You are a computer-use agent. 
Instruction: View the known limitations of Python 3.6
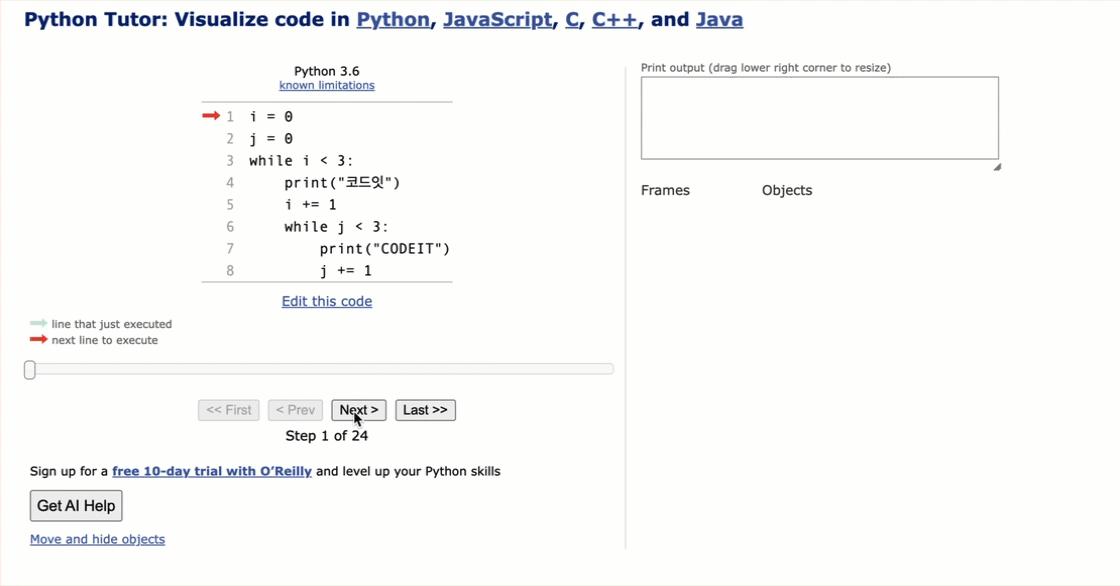[x=327, y=85]
